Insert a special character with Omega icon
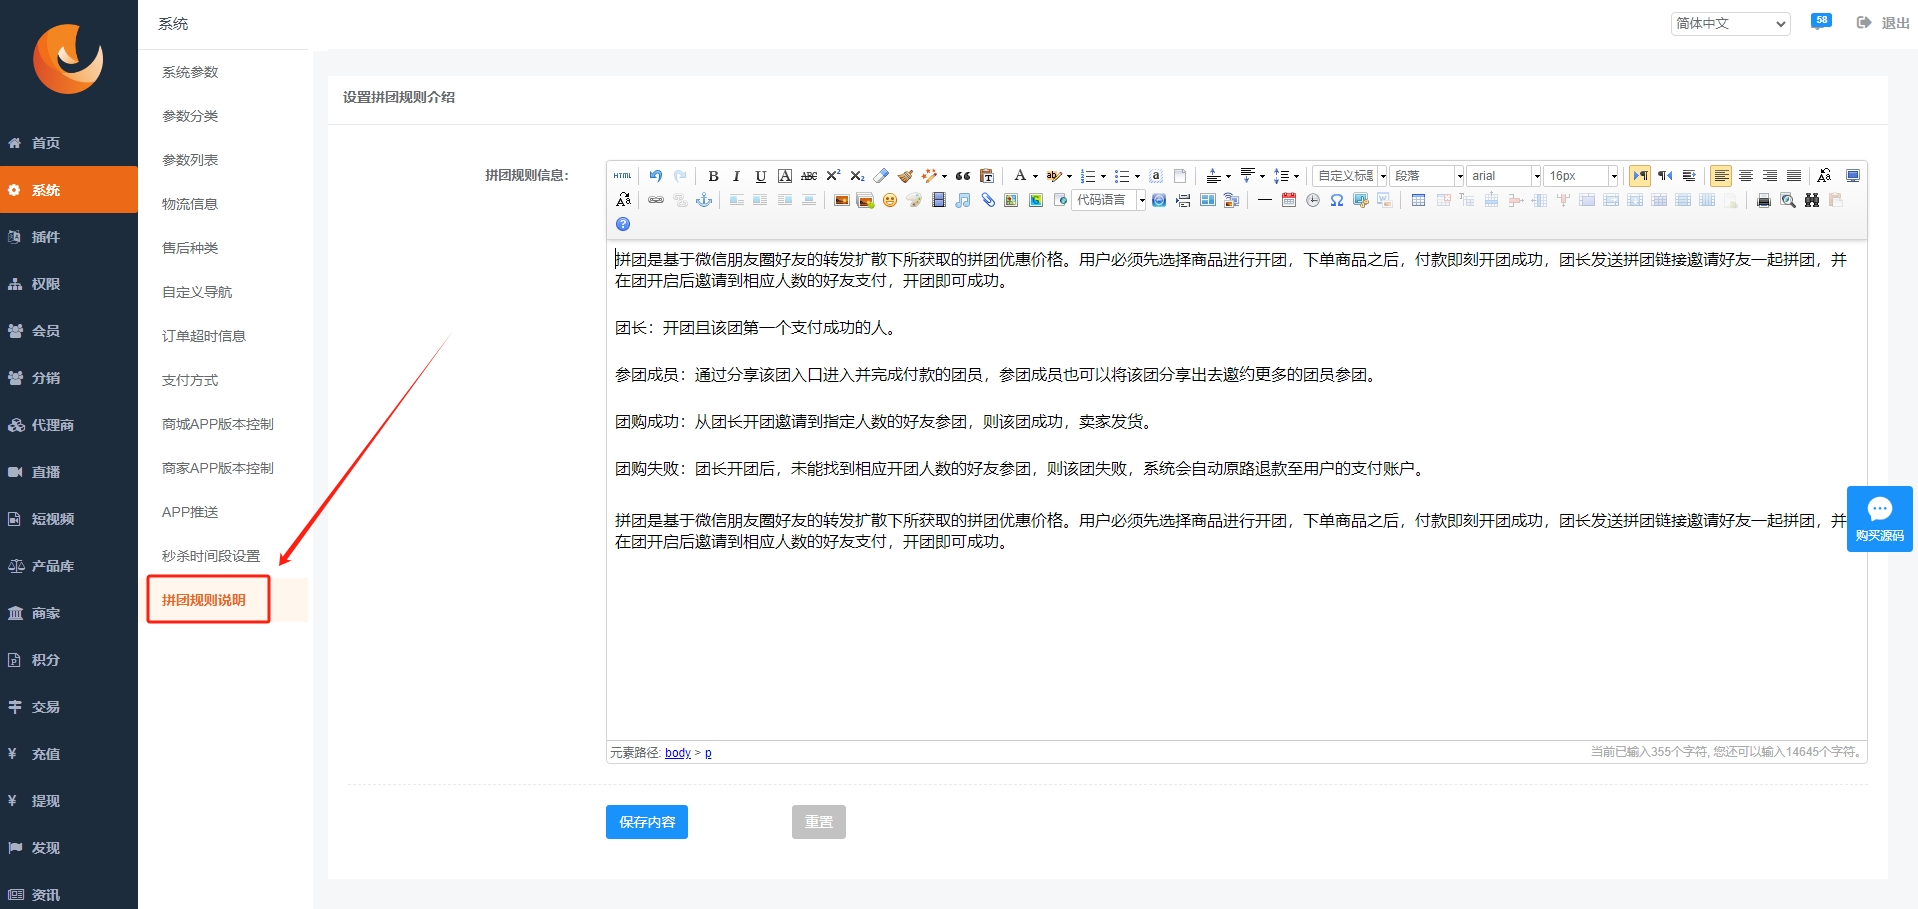The width and height of the screenshot is (1918, 909). [x=1337, y=200]
